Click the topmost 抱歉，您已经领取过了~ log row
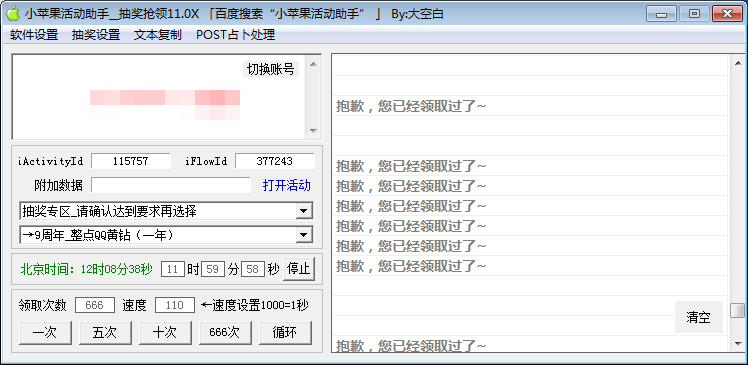The width and height of the screenshot is (748, 365). [x=411, y=106]
